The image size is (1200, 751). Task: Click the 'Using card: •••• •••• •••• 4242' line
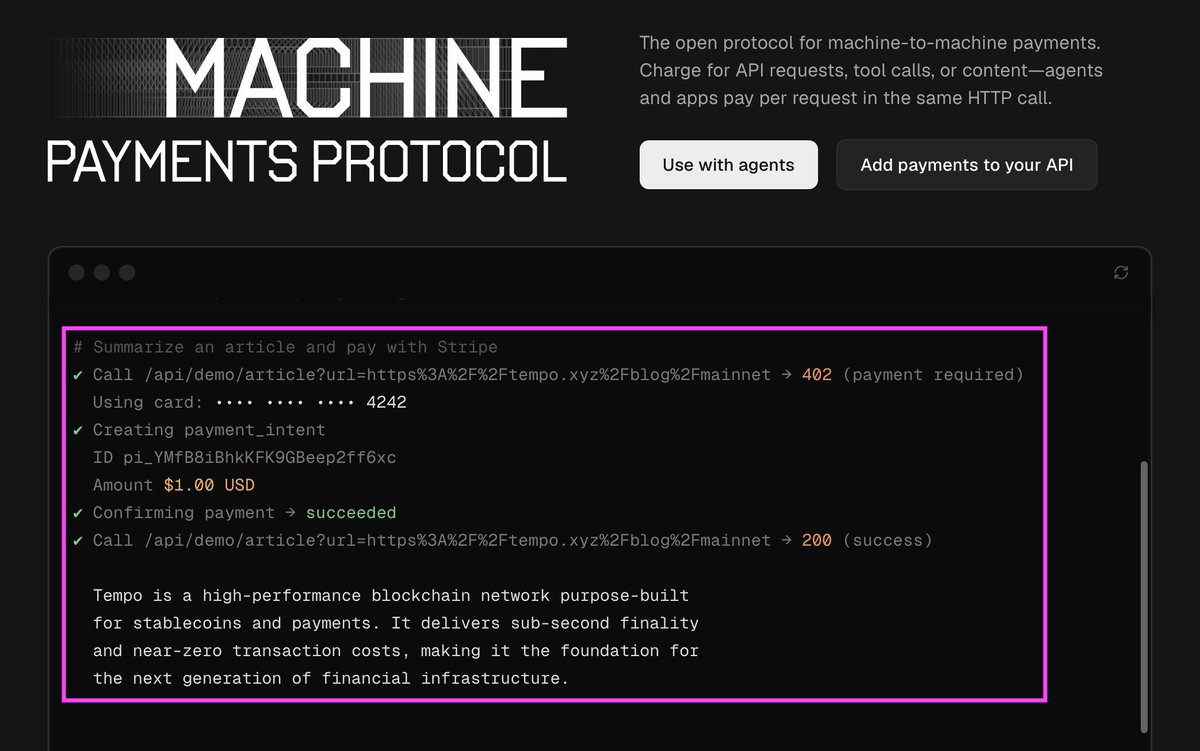[250, 402]
